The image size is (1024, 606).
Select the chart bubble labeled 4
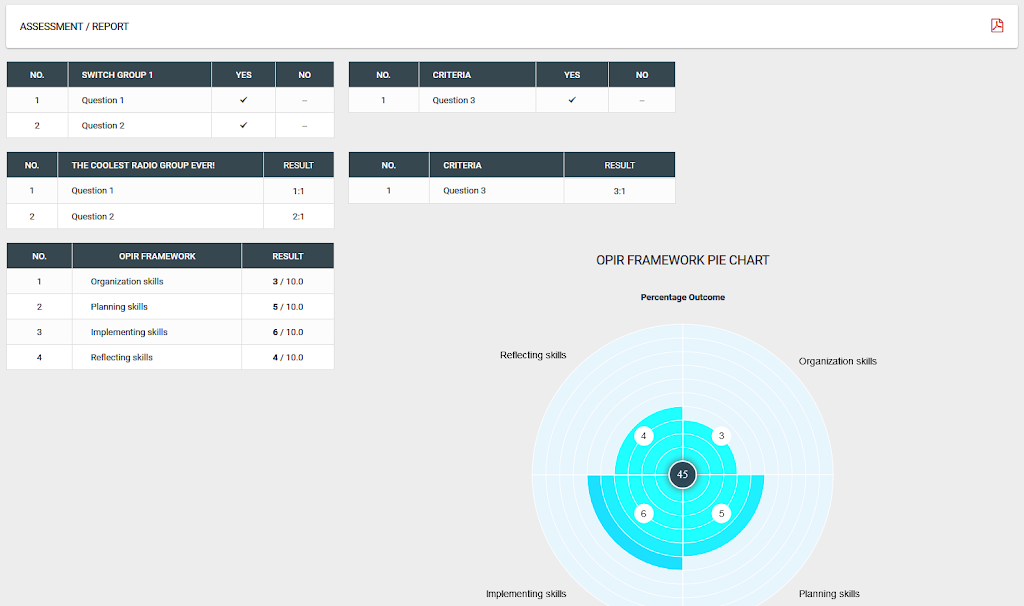pyautogui.click(x=644, y=436)
